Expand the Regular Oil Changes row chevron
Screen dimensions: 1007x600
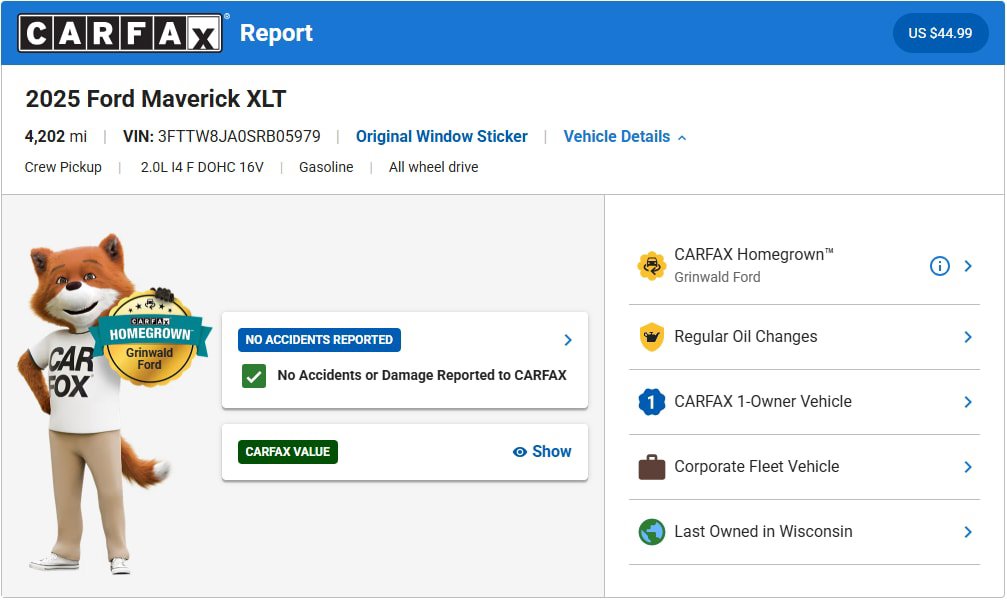pos(968,337)
